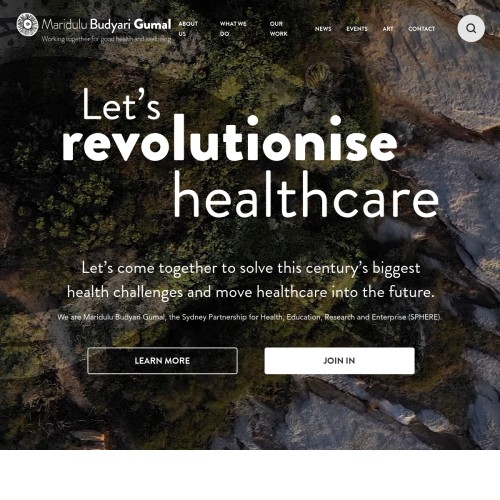
Task: Click the 'Working together for good health' tagline
Action: click(106, 39)
